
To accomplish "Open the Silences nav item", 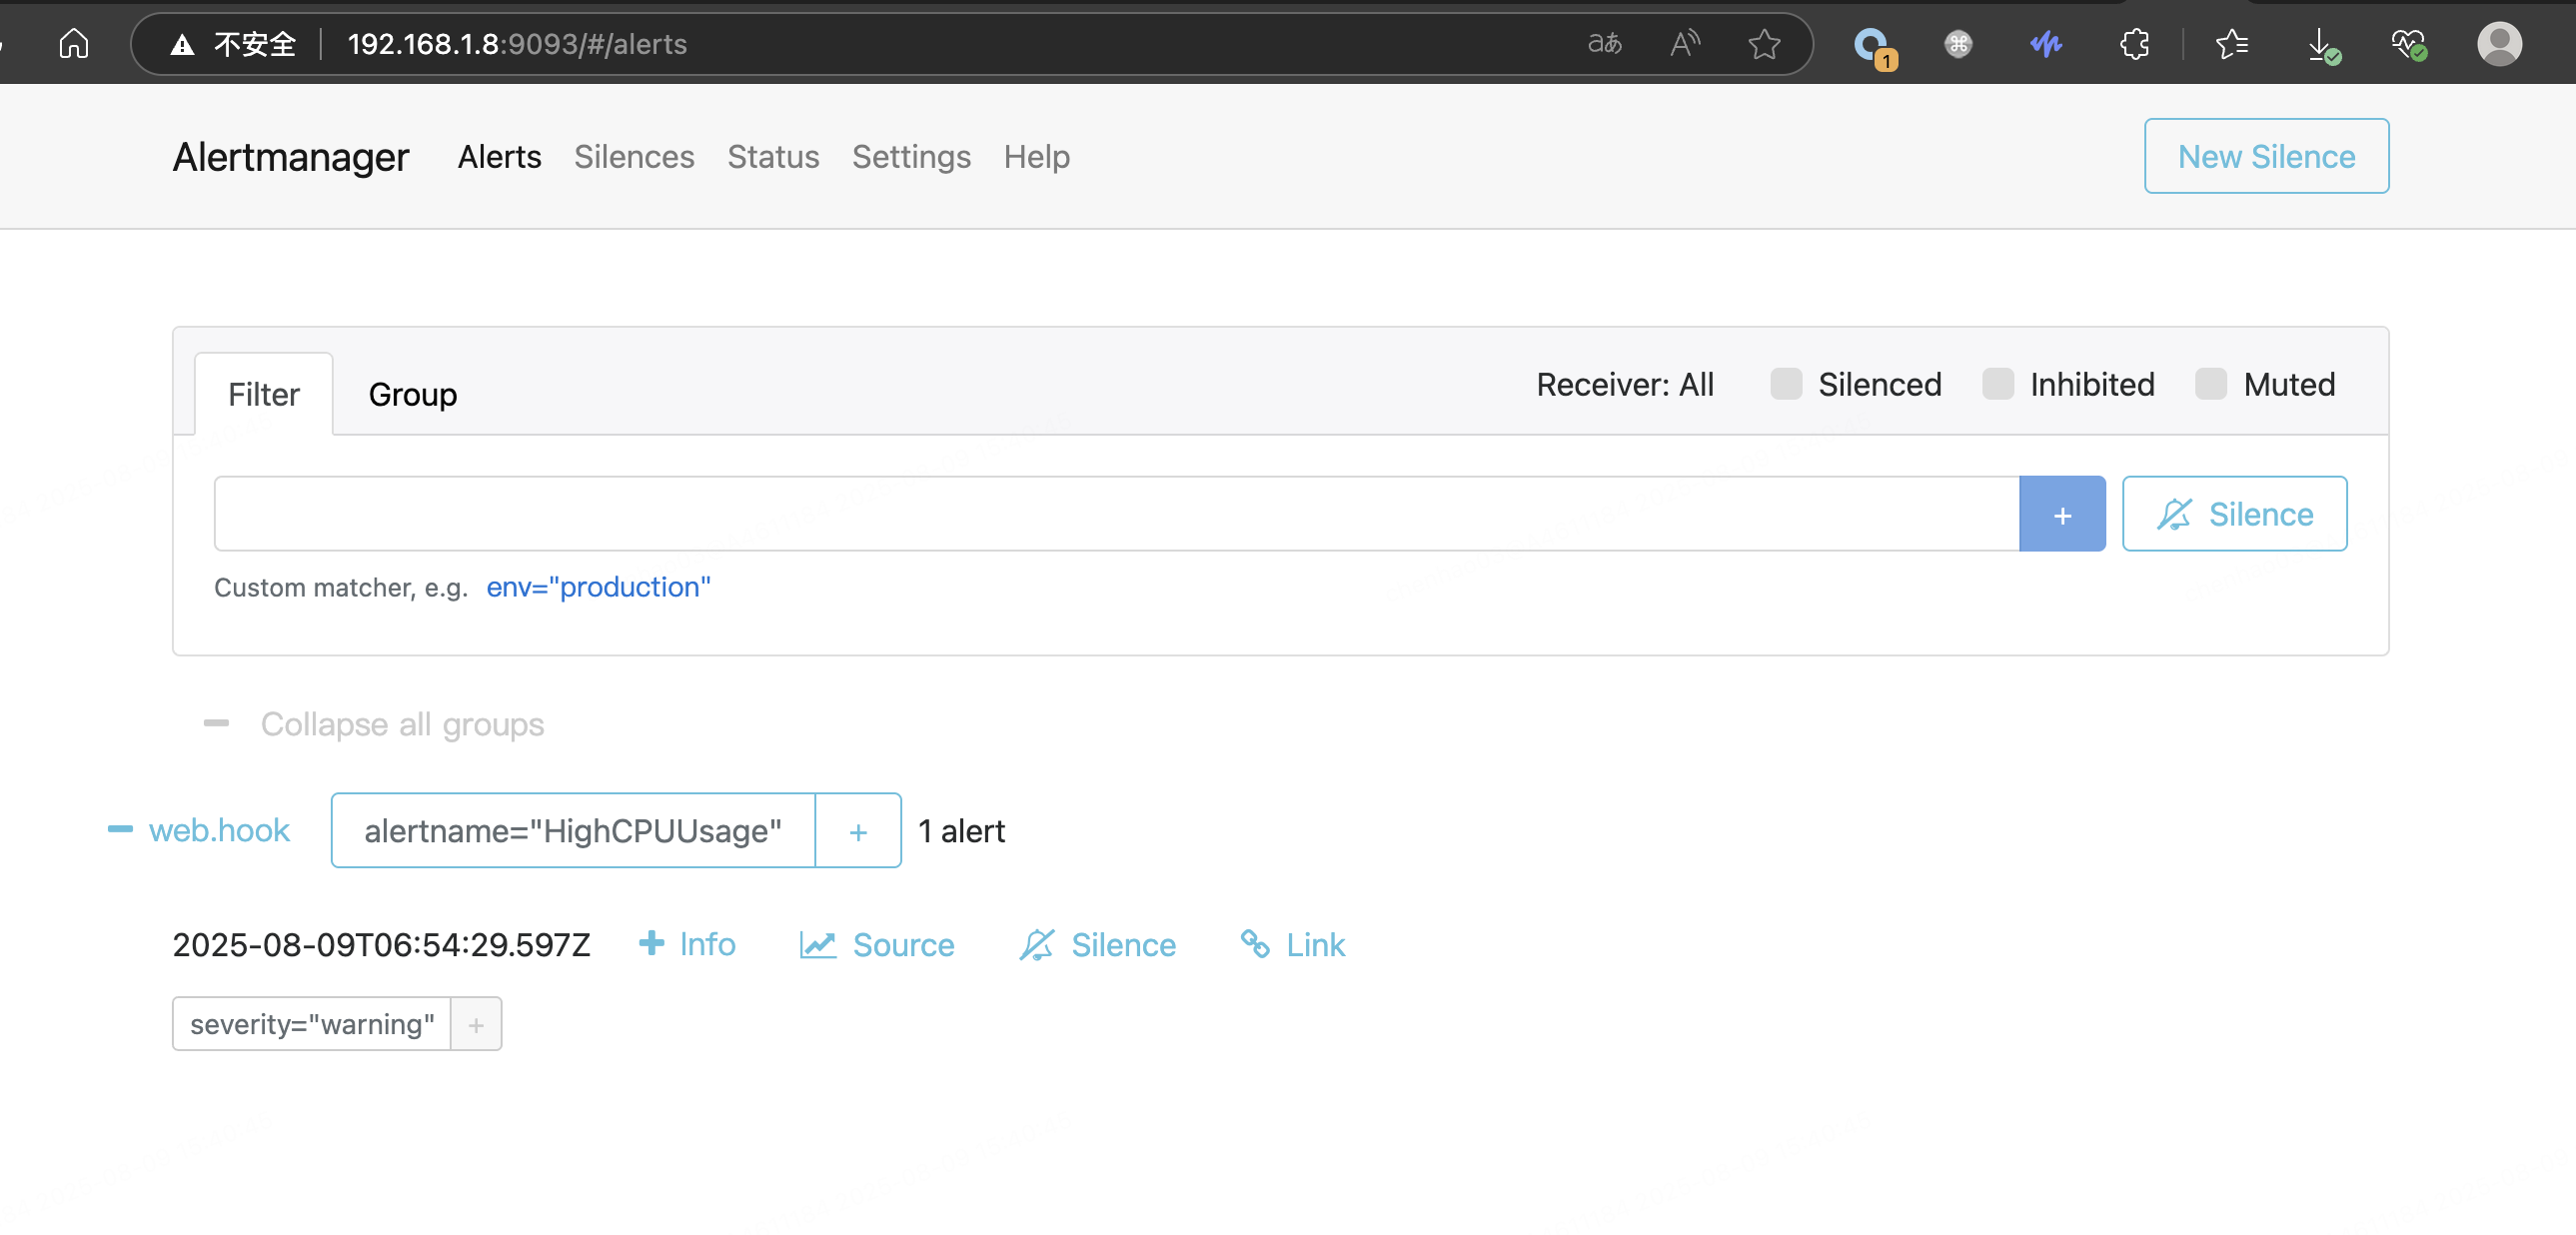I will [x=634, y=157].
